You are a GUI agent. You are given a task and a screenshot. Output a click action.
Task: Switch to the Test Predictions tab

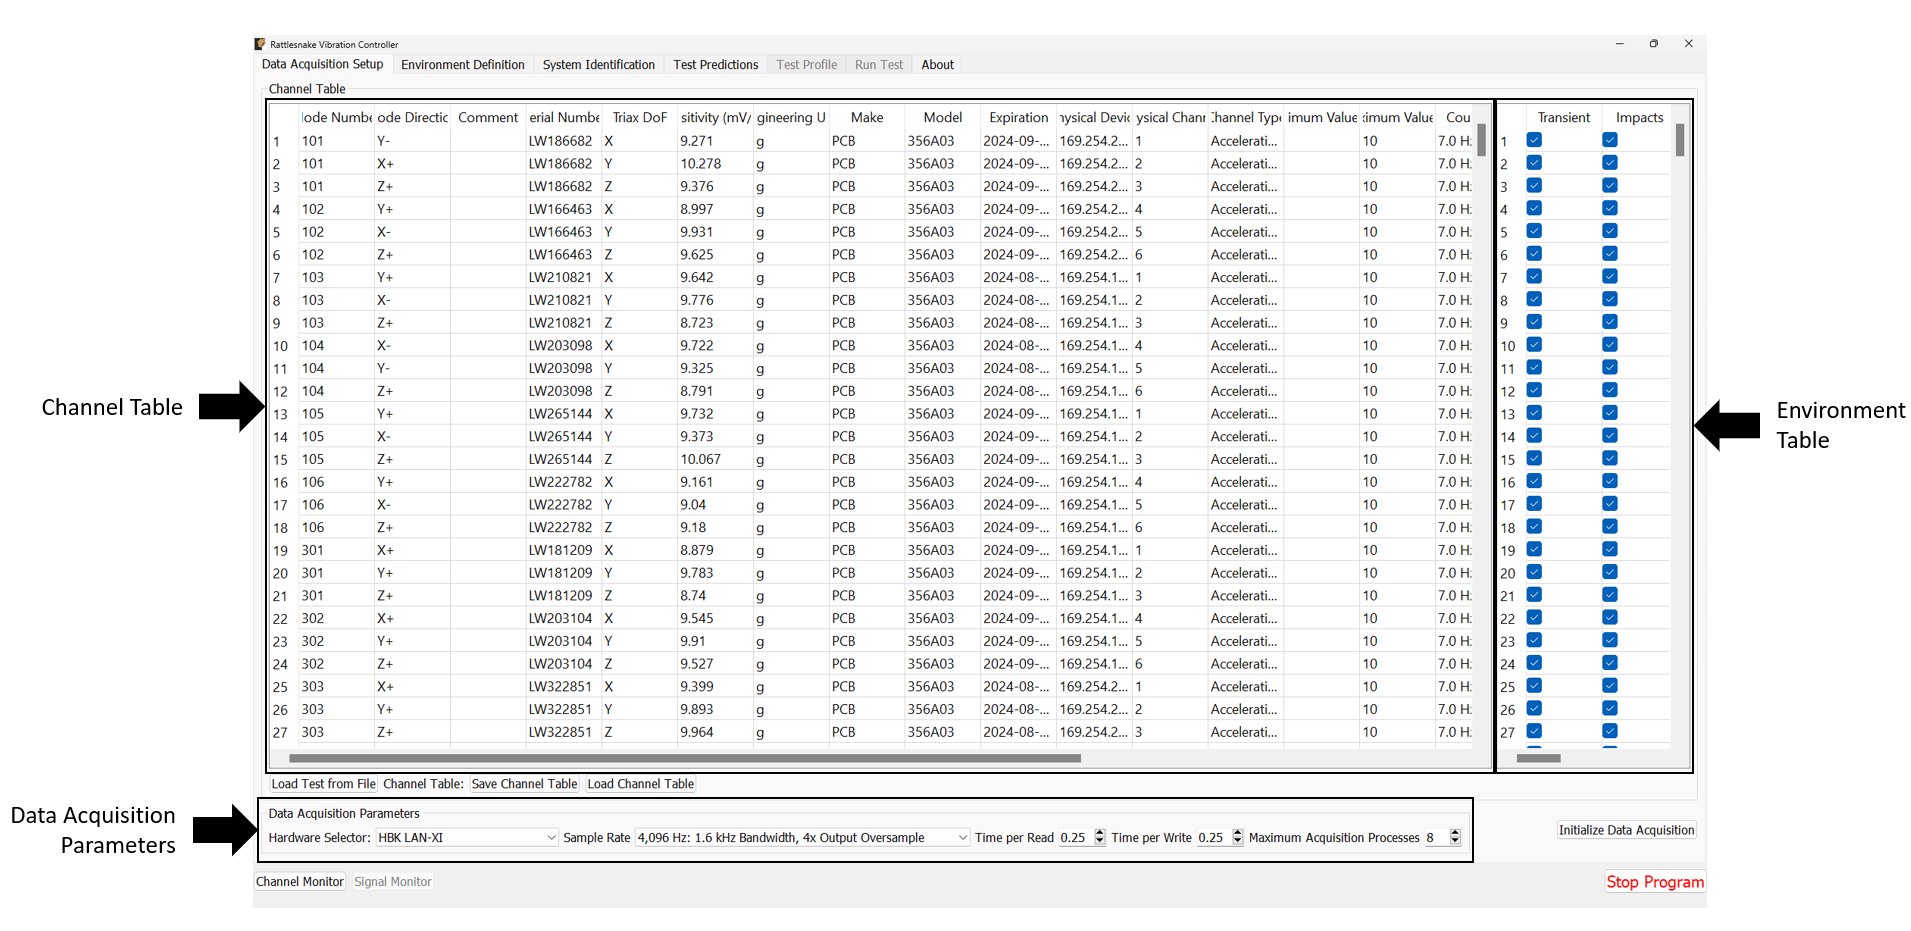click(715, 64)
